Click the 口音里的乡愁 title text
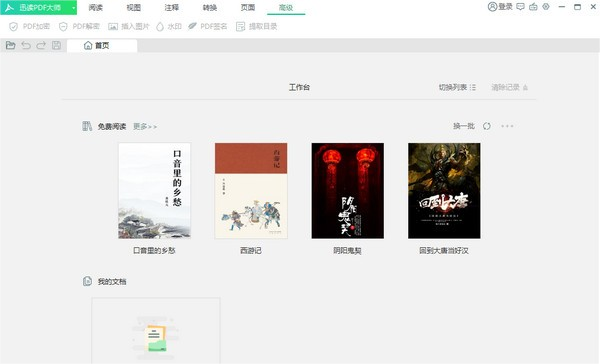The width and height of the screenshot is (600, 364). [154, 251]
